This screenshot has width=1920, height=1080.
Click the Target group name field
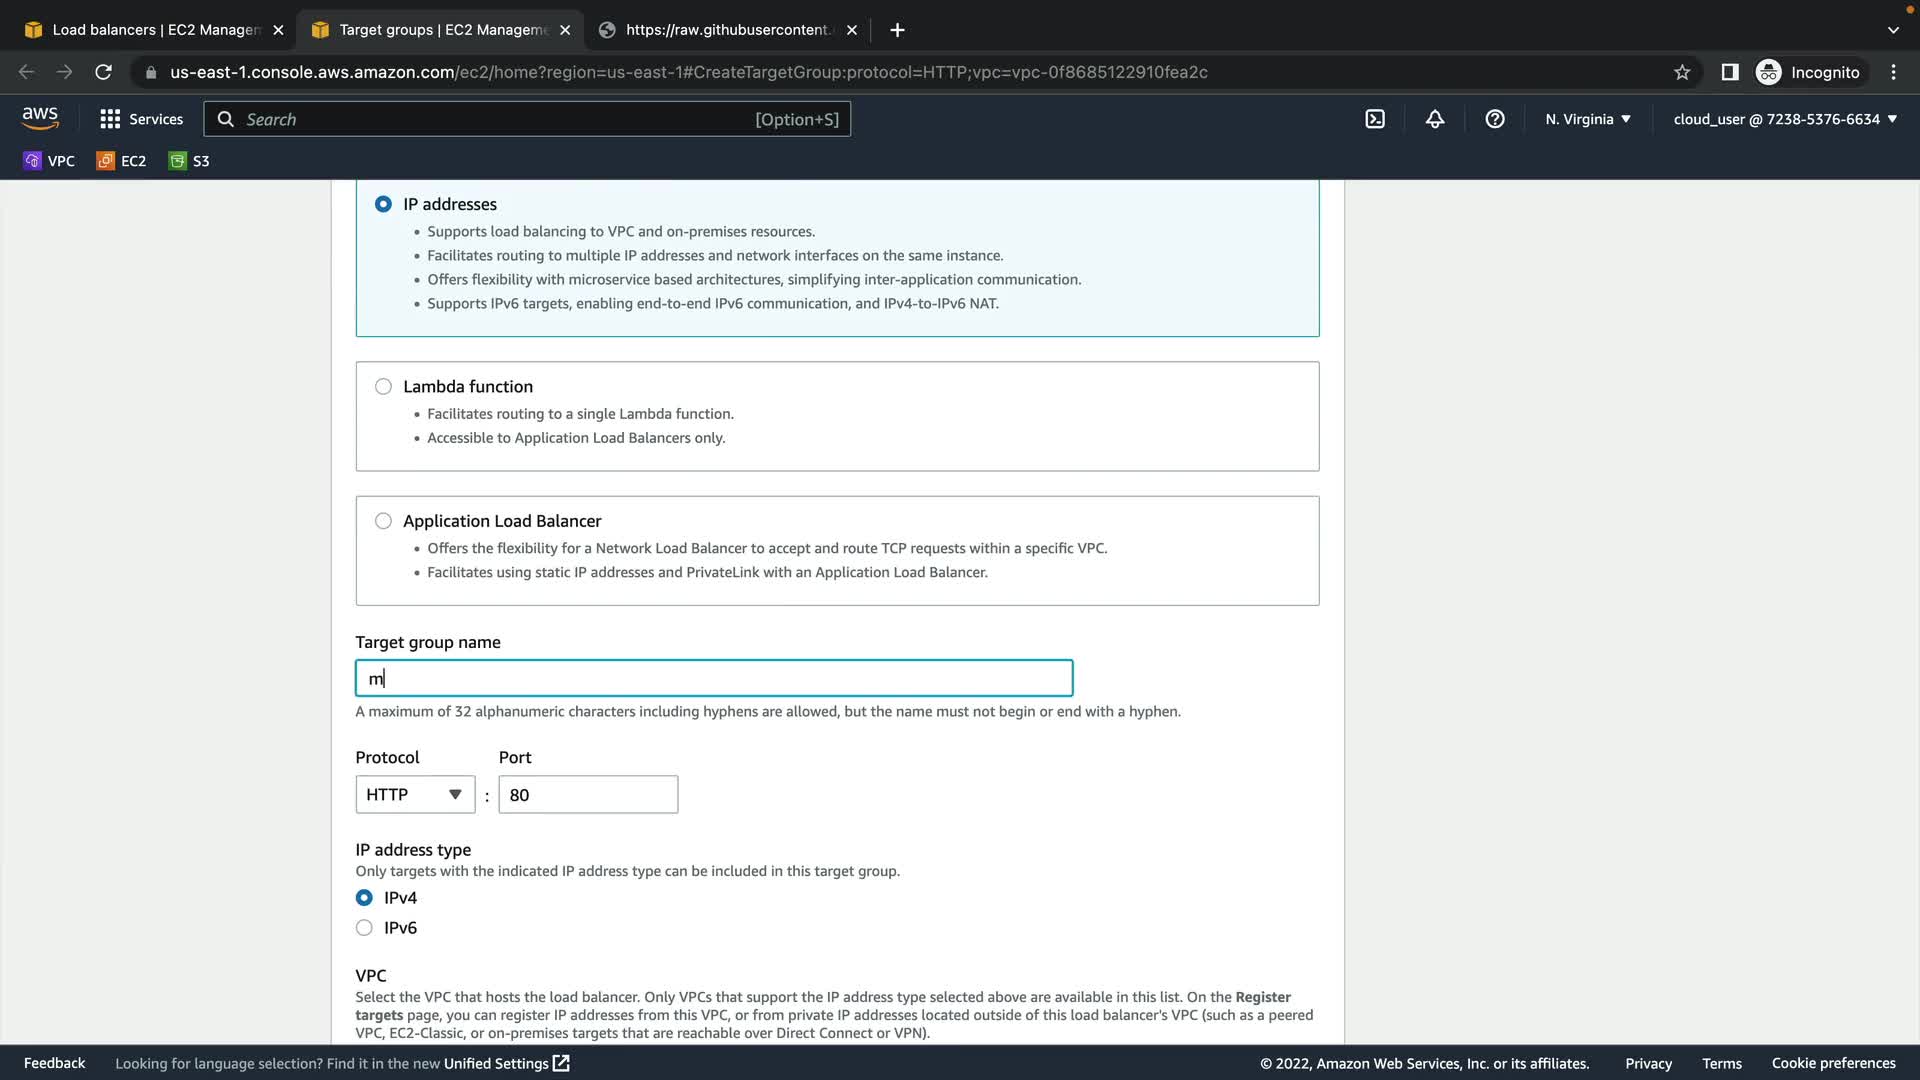tap(714, 679)
